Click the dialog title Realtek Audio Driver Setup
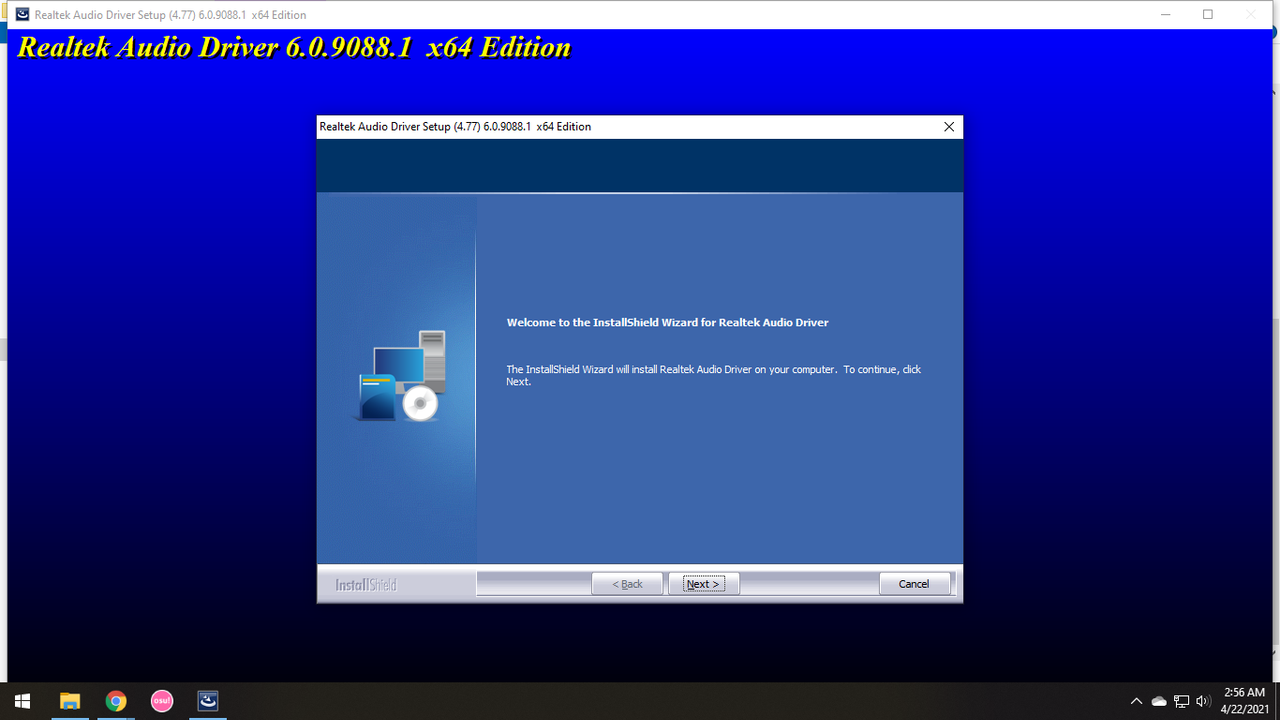 point(455,127)
